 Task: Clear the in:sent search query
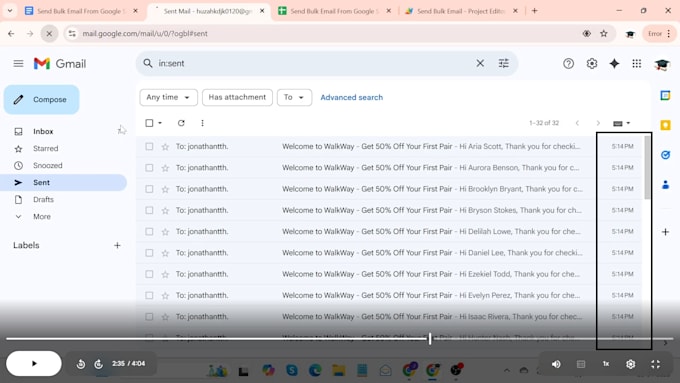coord(480,63)
